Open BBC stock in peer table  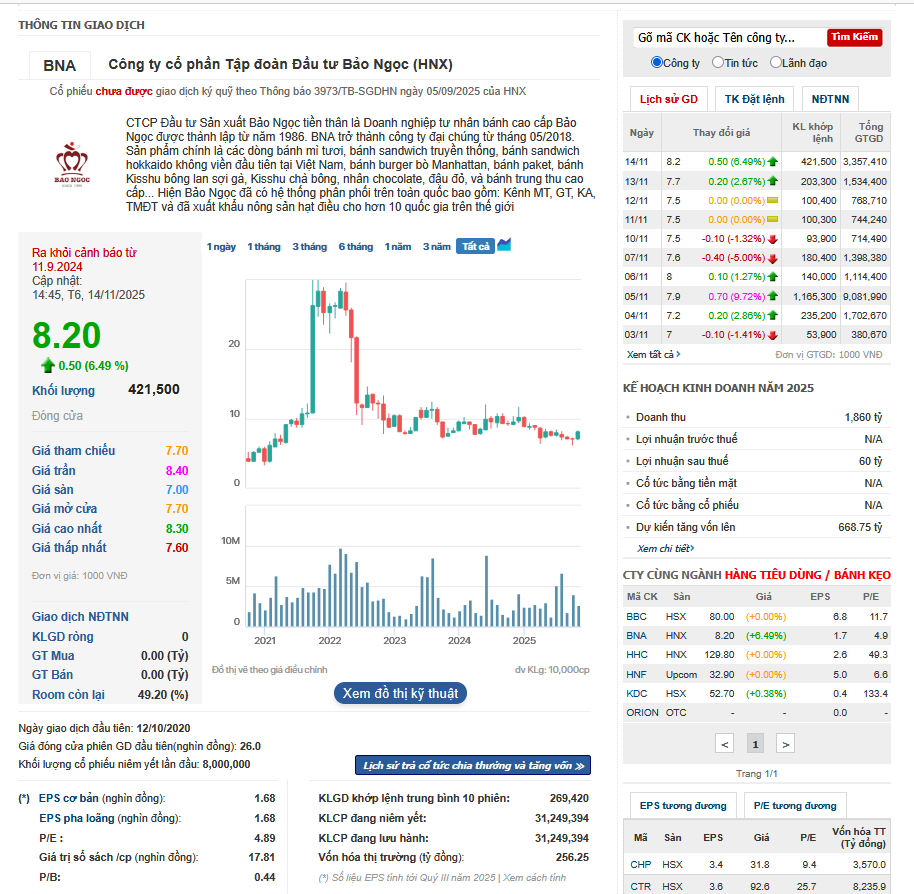[637, 617]
